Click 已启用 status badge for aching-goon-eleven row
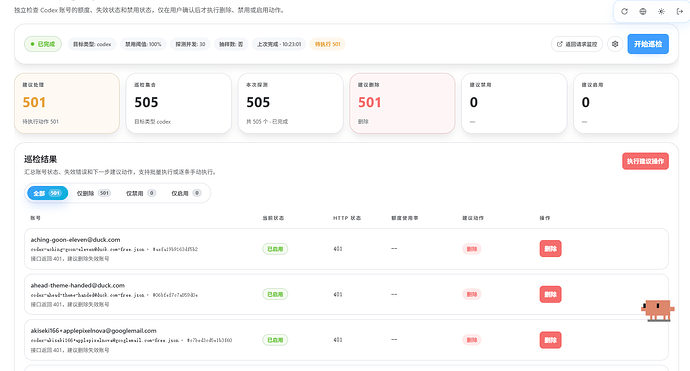 point(275,249)
